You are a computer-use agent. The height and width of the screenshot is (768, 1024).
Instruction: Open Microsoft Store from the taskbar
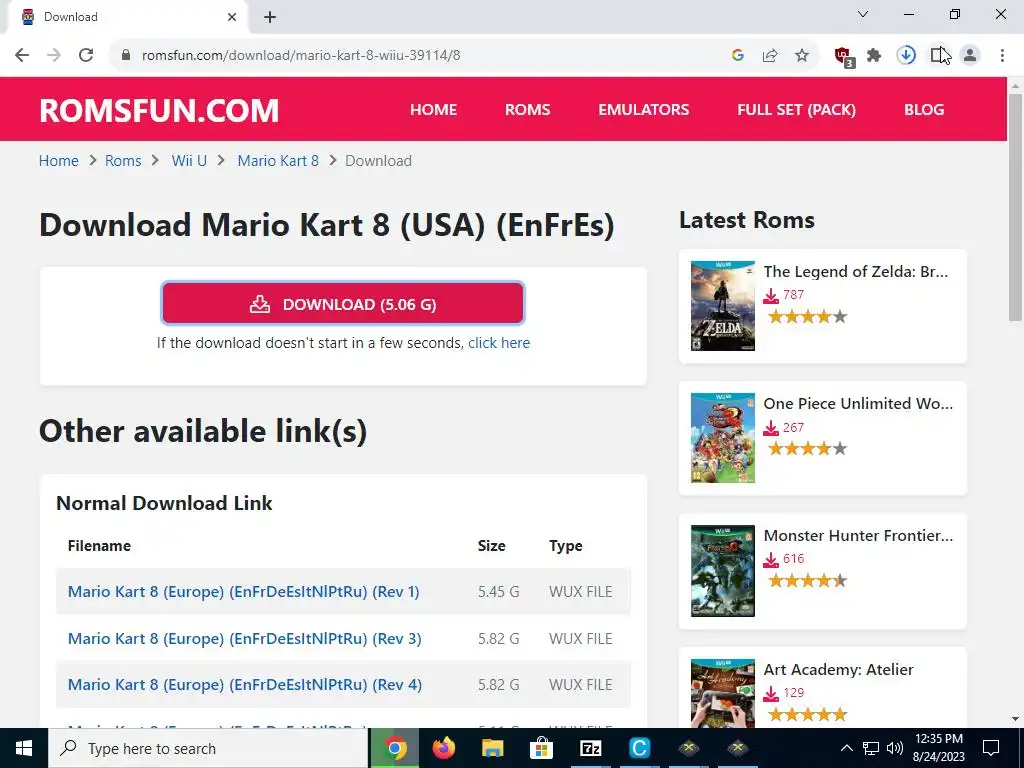point(541,748)
